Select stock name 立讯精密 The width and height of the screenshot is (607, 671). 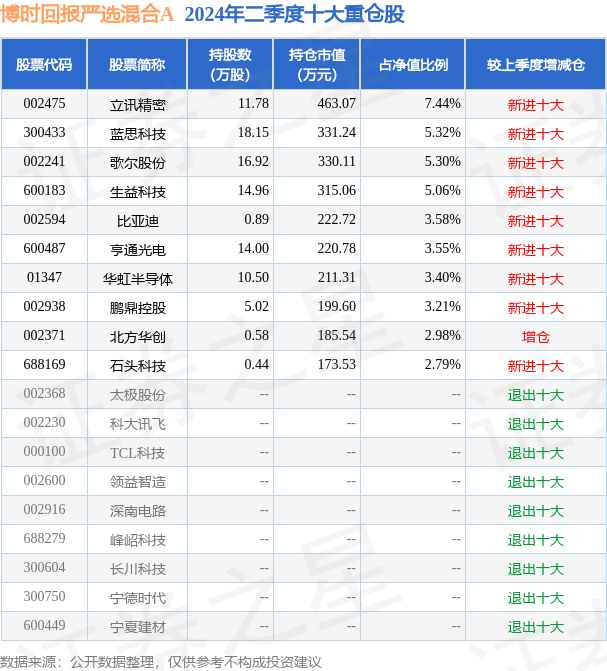coord(137,105)
